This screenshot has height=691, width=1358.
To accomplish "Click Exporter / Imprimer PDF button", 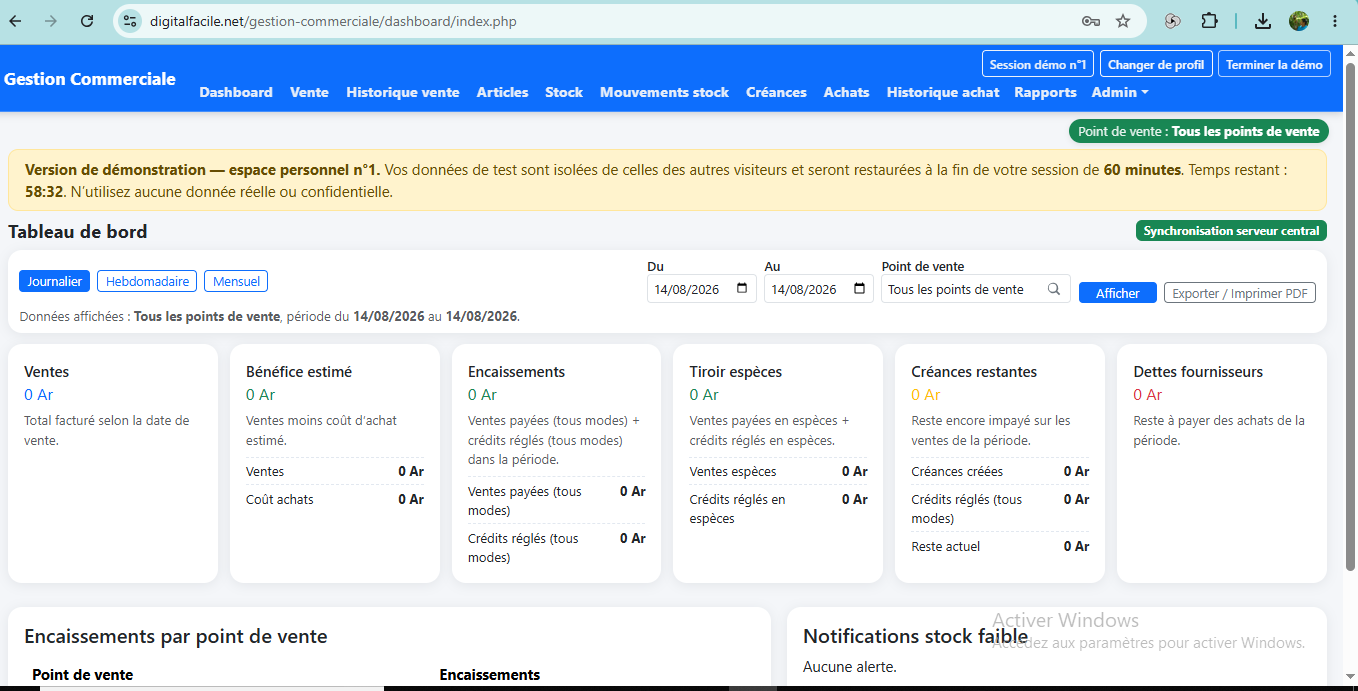I will [1240, 293].
